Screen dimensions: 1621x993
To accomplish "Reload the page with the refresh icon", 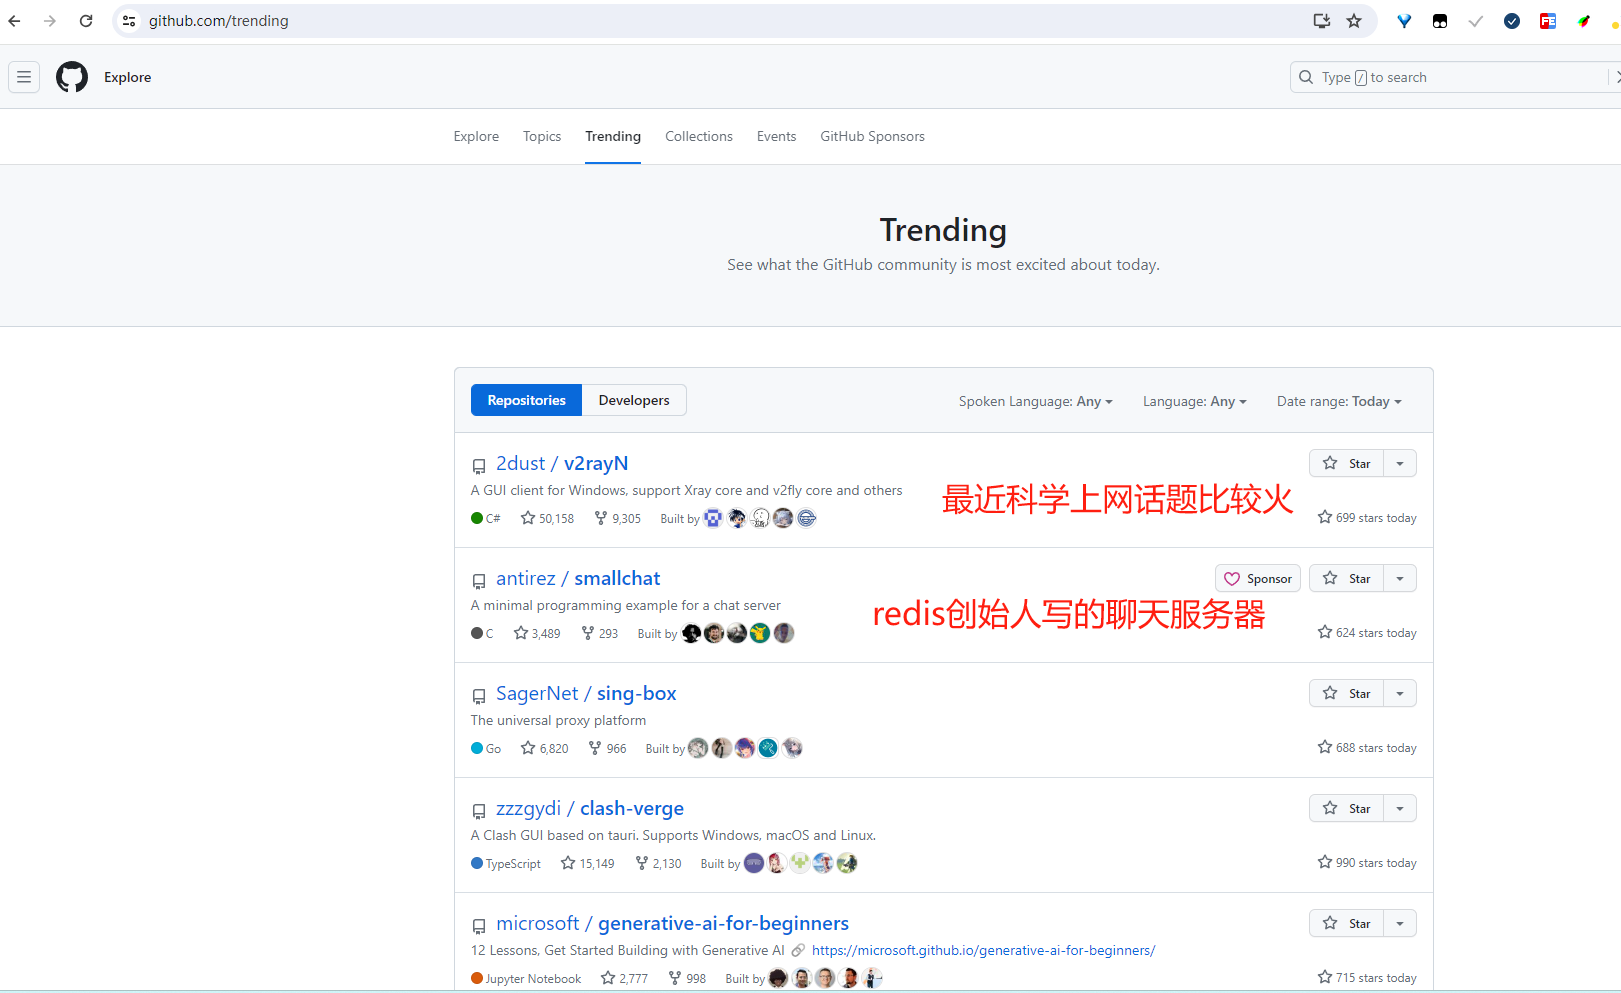I will 86,21.
